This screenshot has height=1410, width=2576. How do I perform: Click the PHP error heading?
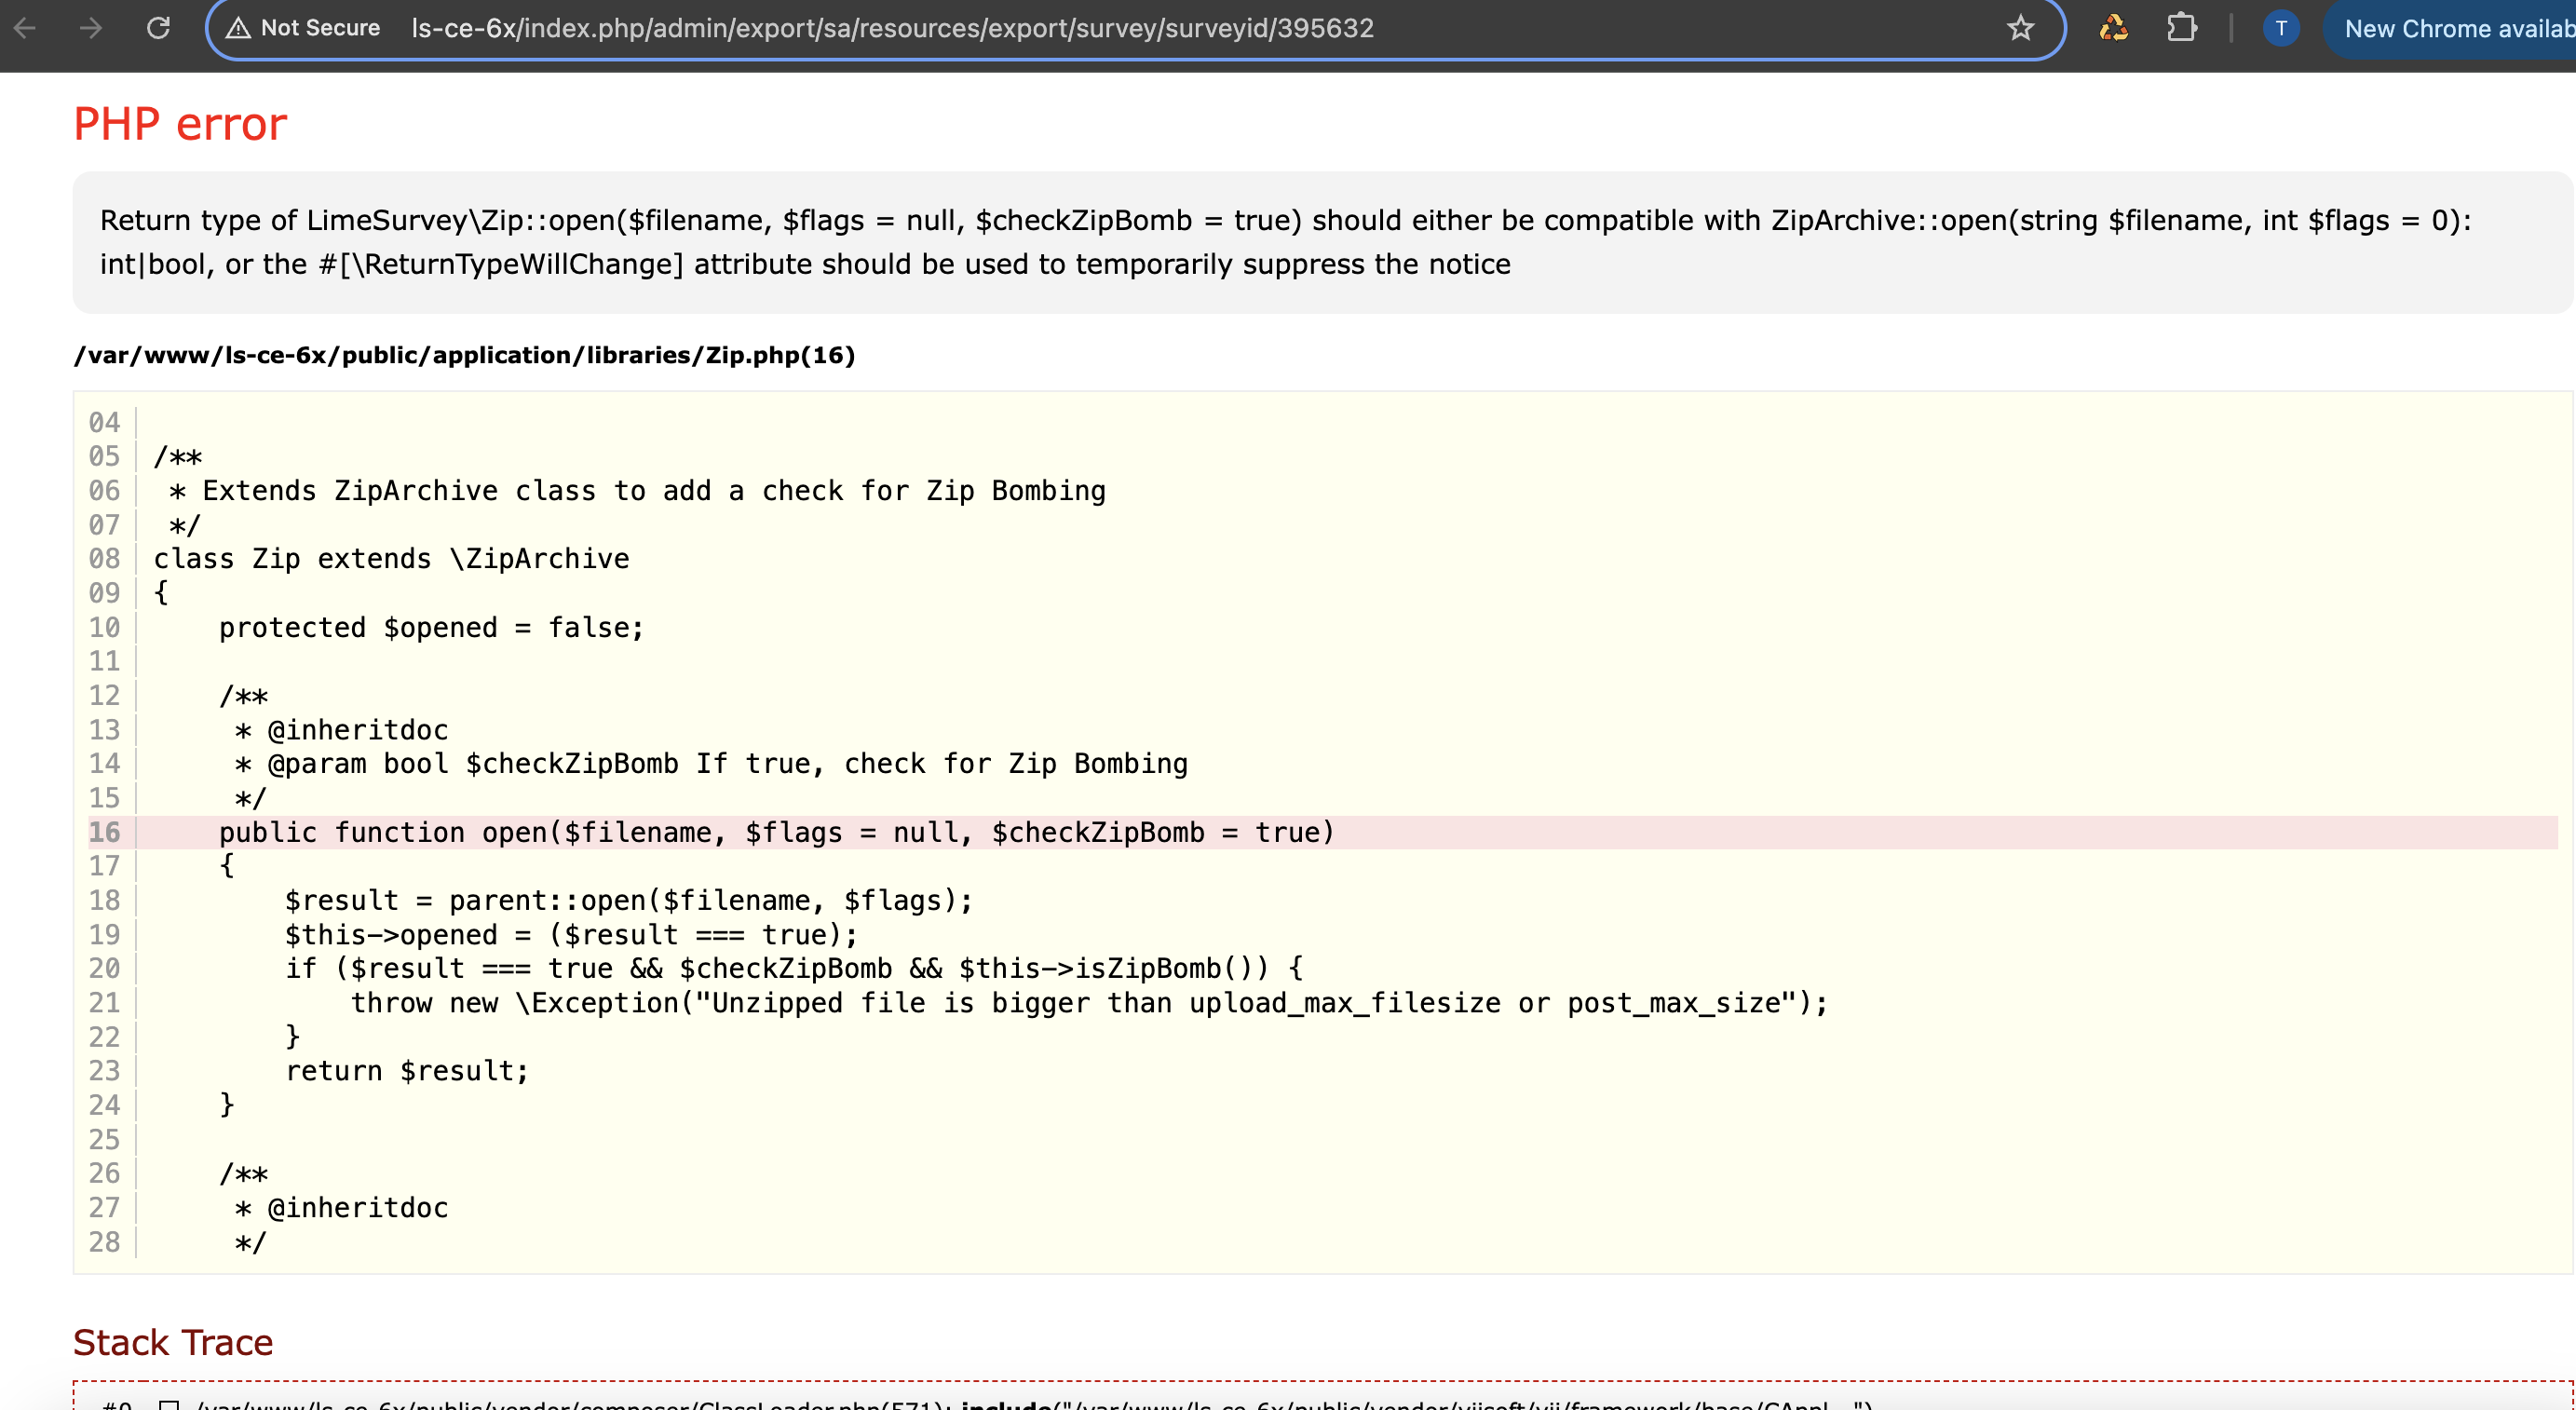point(180,124)
